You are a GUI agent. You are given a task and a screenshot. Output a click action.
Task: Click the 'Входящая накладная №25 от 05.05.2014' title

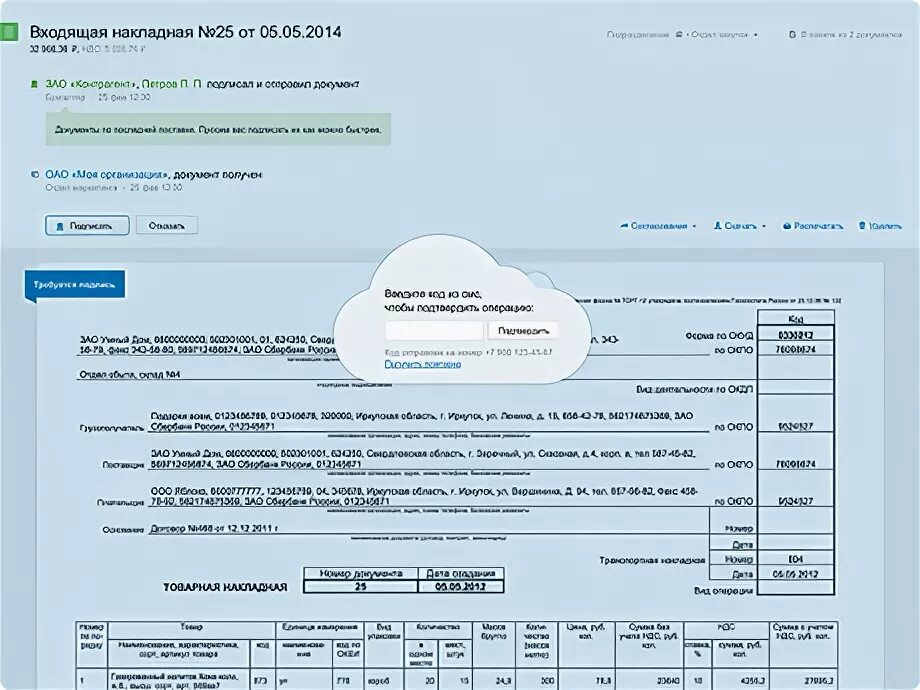(x=185, y=32)
